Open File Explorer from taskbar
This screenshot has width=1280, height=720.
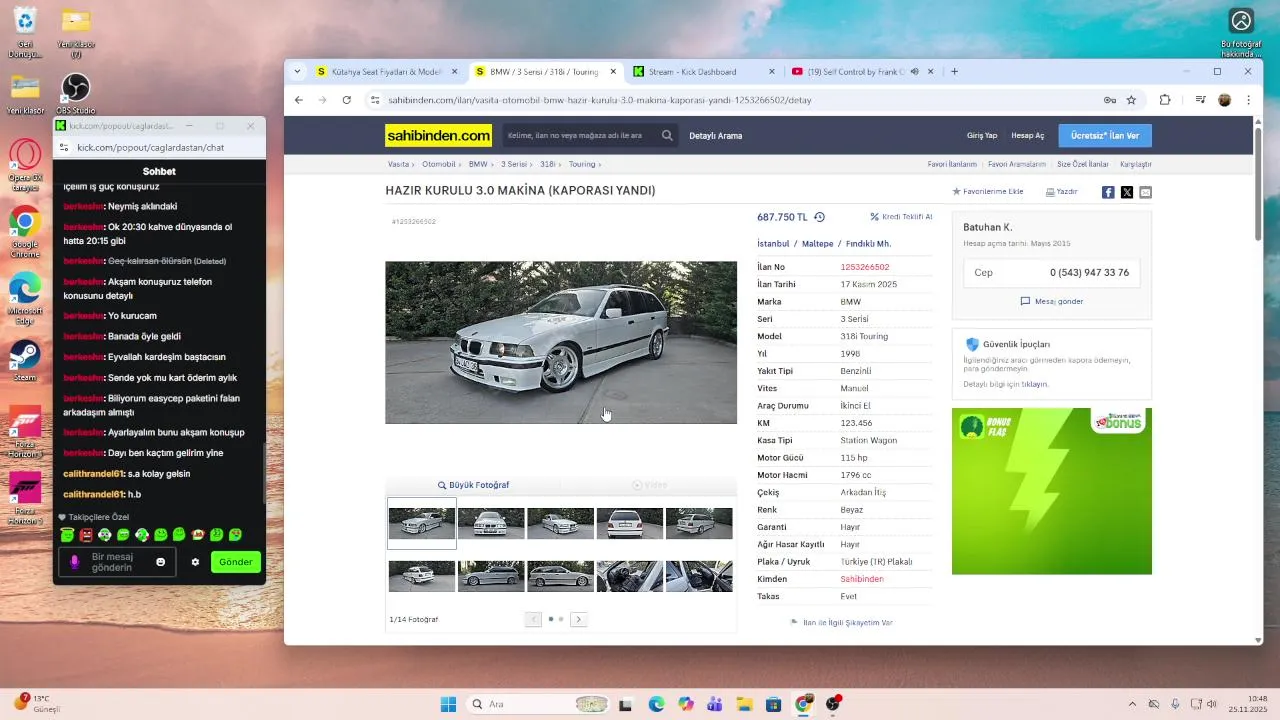click(x=744, y=704)
